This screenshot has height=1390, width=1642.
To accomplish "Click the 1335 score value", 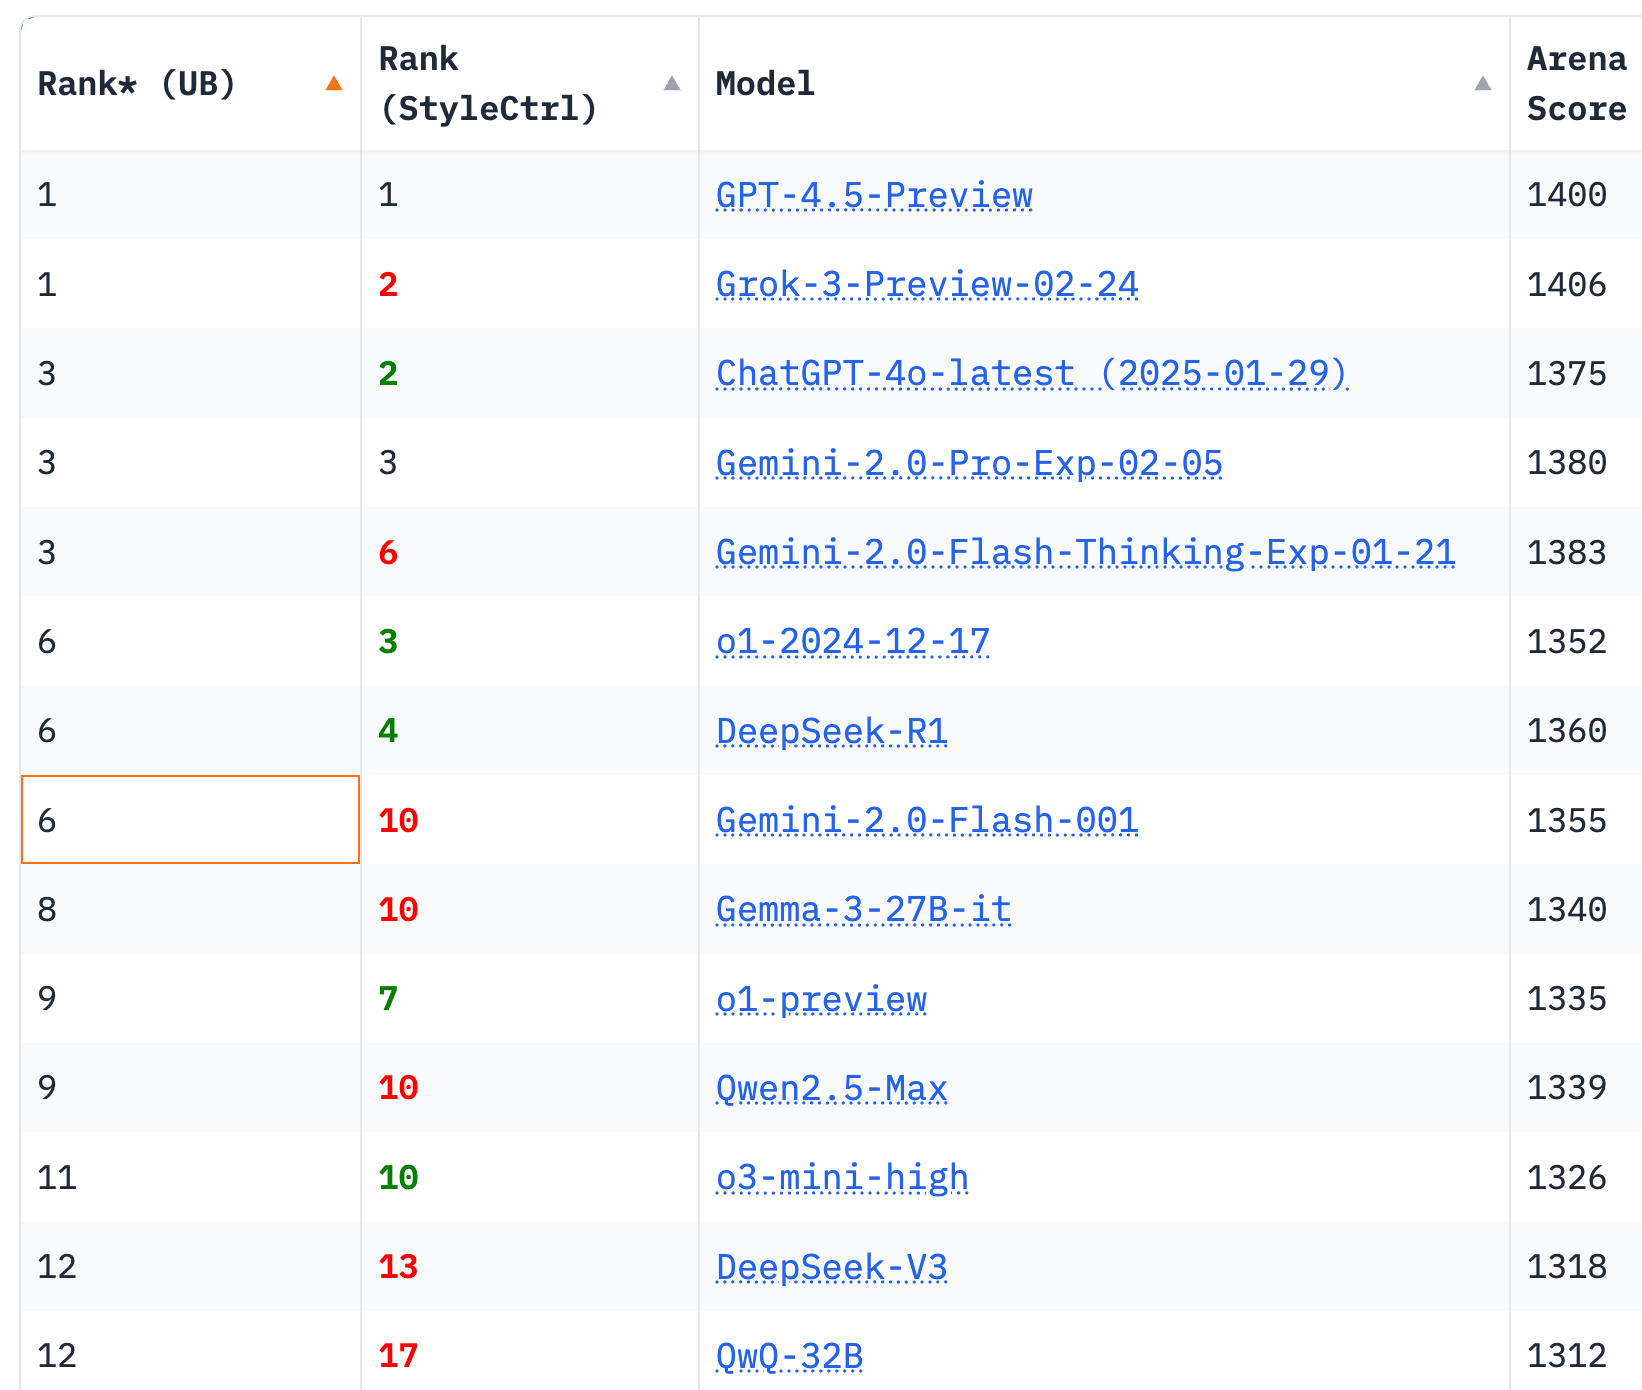I will pyautogui.click(x=1566, y=999).
